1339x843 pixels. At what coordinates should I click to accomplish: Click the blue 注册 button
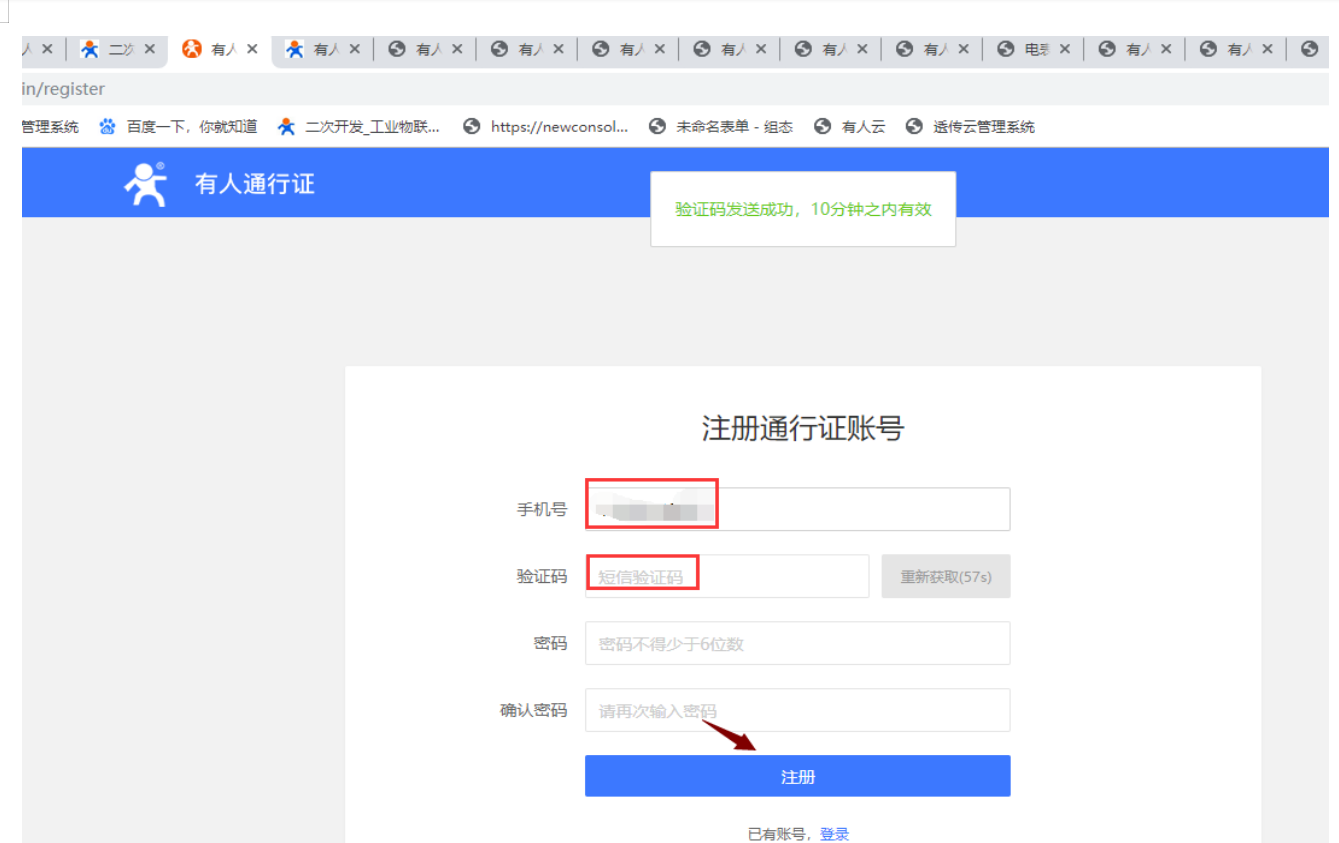point(797,777)
